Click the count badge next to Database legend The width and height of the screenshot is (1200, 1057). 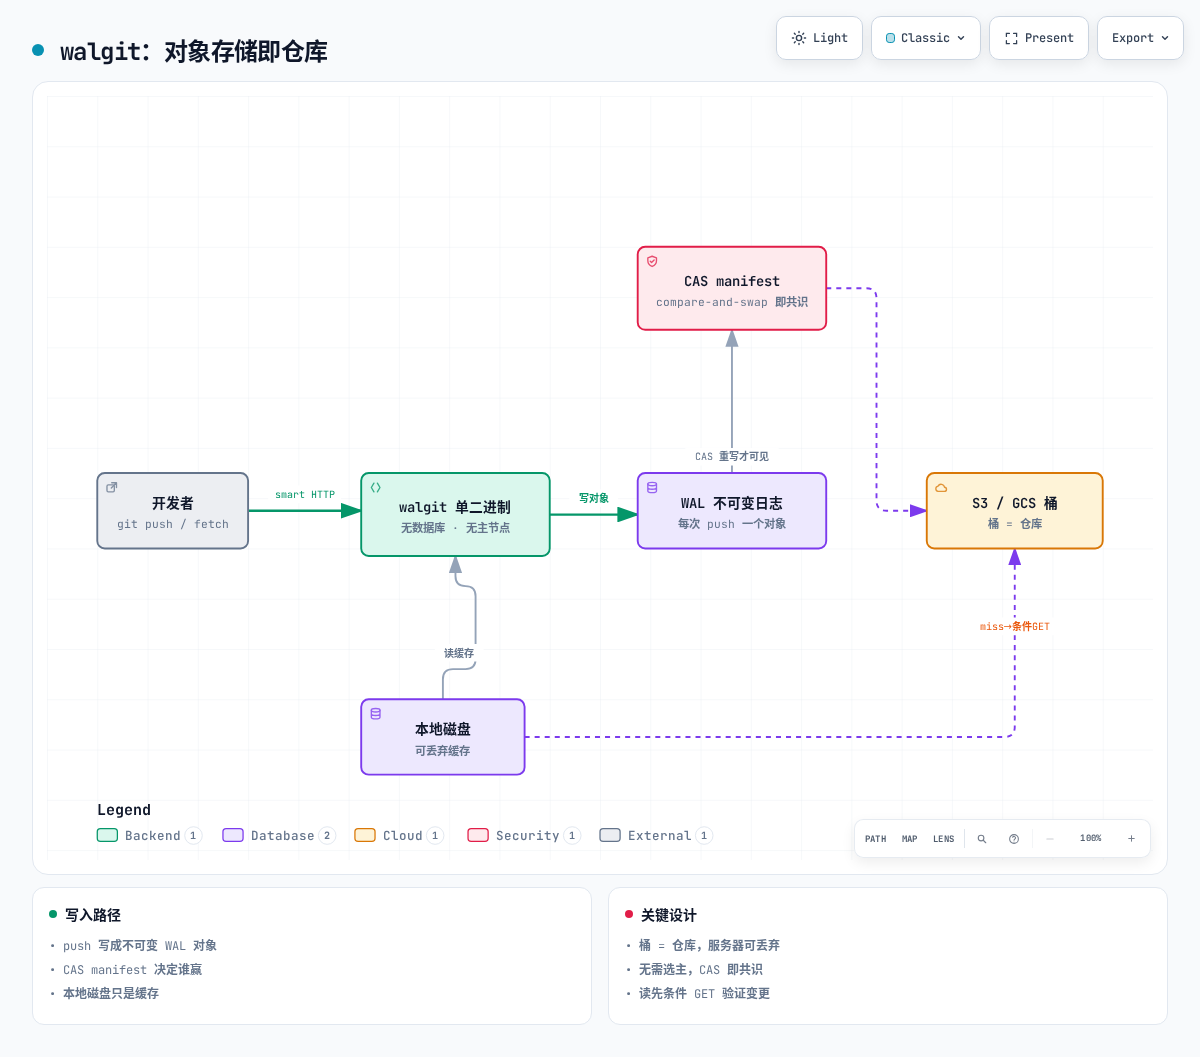(327, 836)
